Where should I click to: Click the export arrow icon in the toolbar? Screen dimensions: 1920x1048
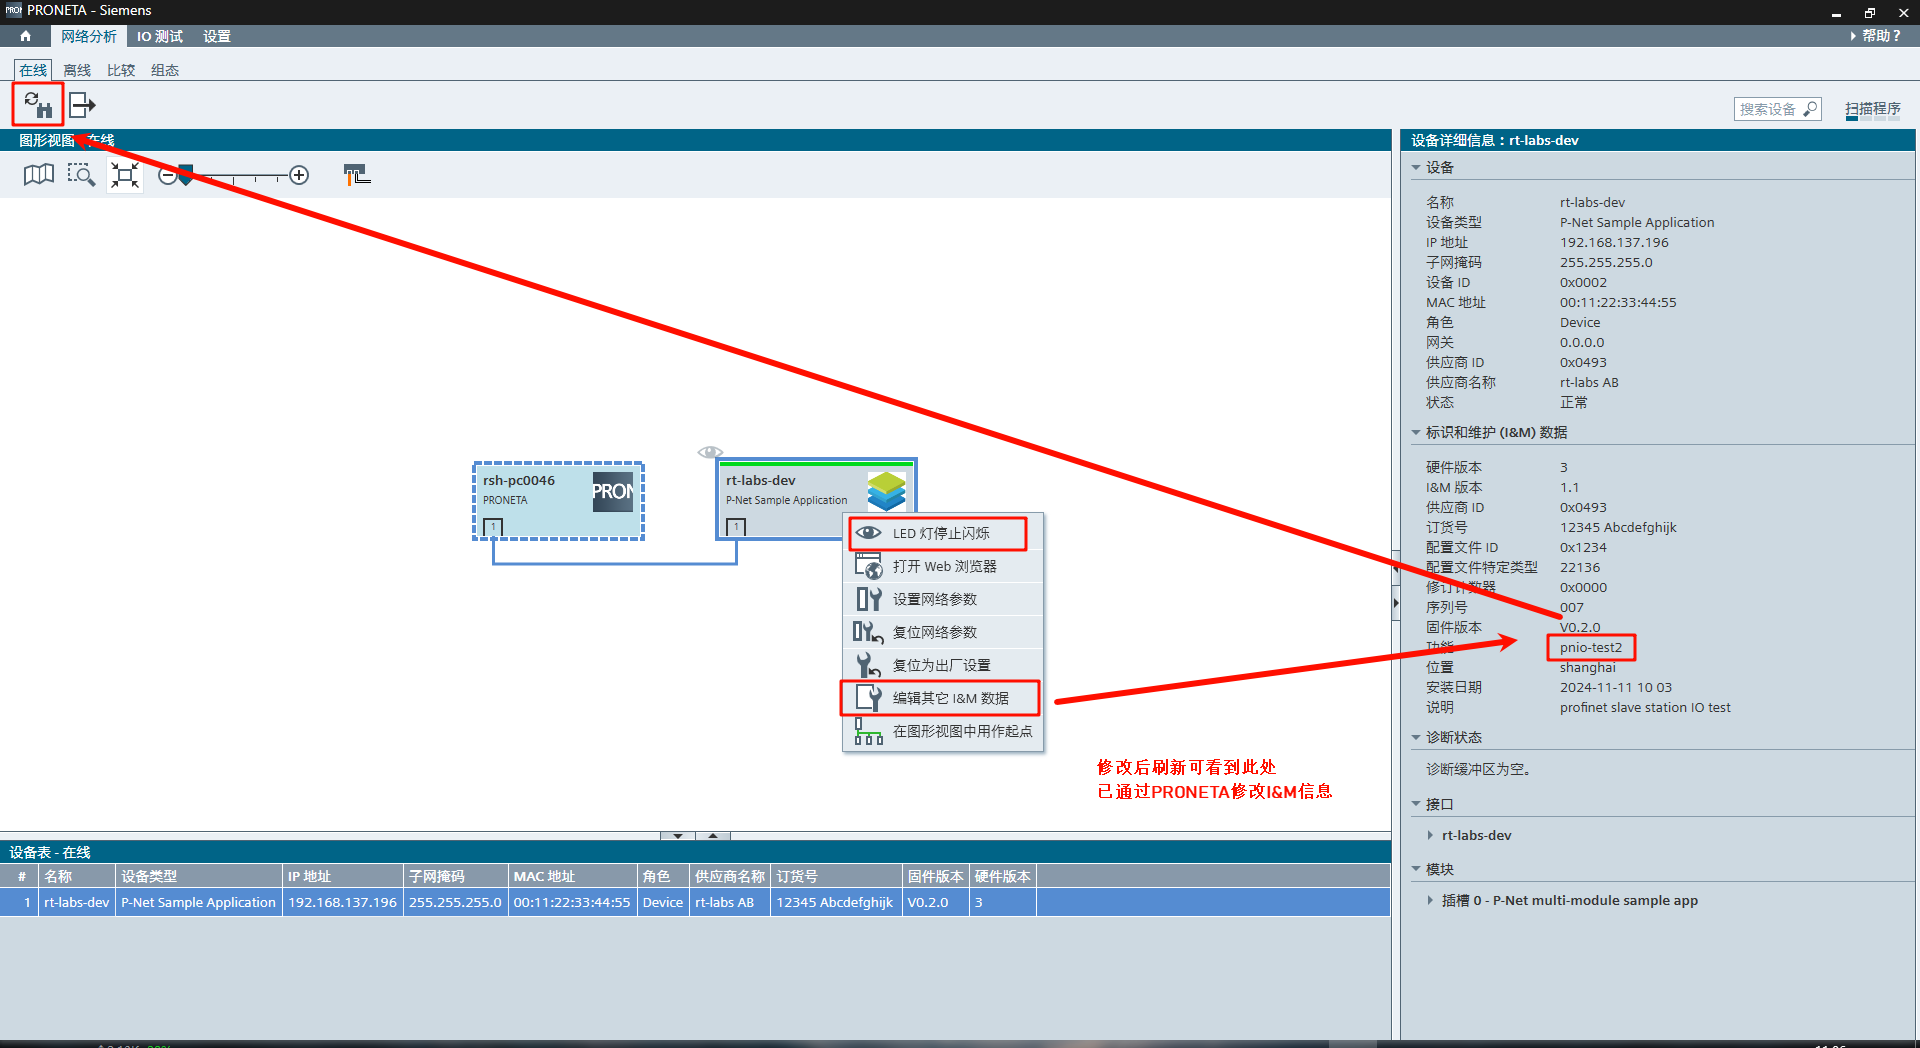(x=82, y=105)
